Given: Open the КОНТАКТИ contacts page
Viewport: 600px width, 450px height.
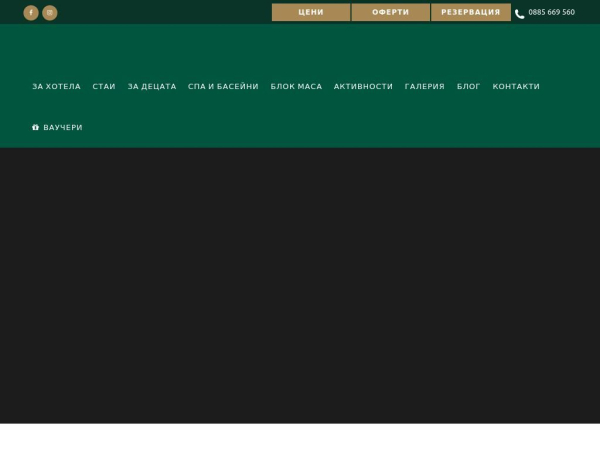Looking at the screenshot, I should click(516, 86).
